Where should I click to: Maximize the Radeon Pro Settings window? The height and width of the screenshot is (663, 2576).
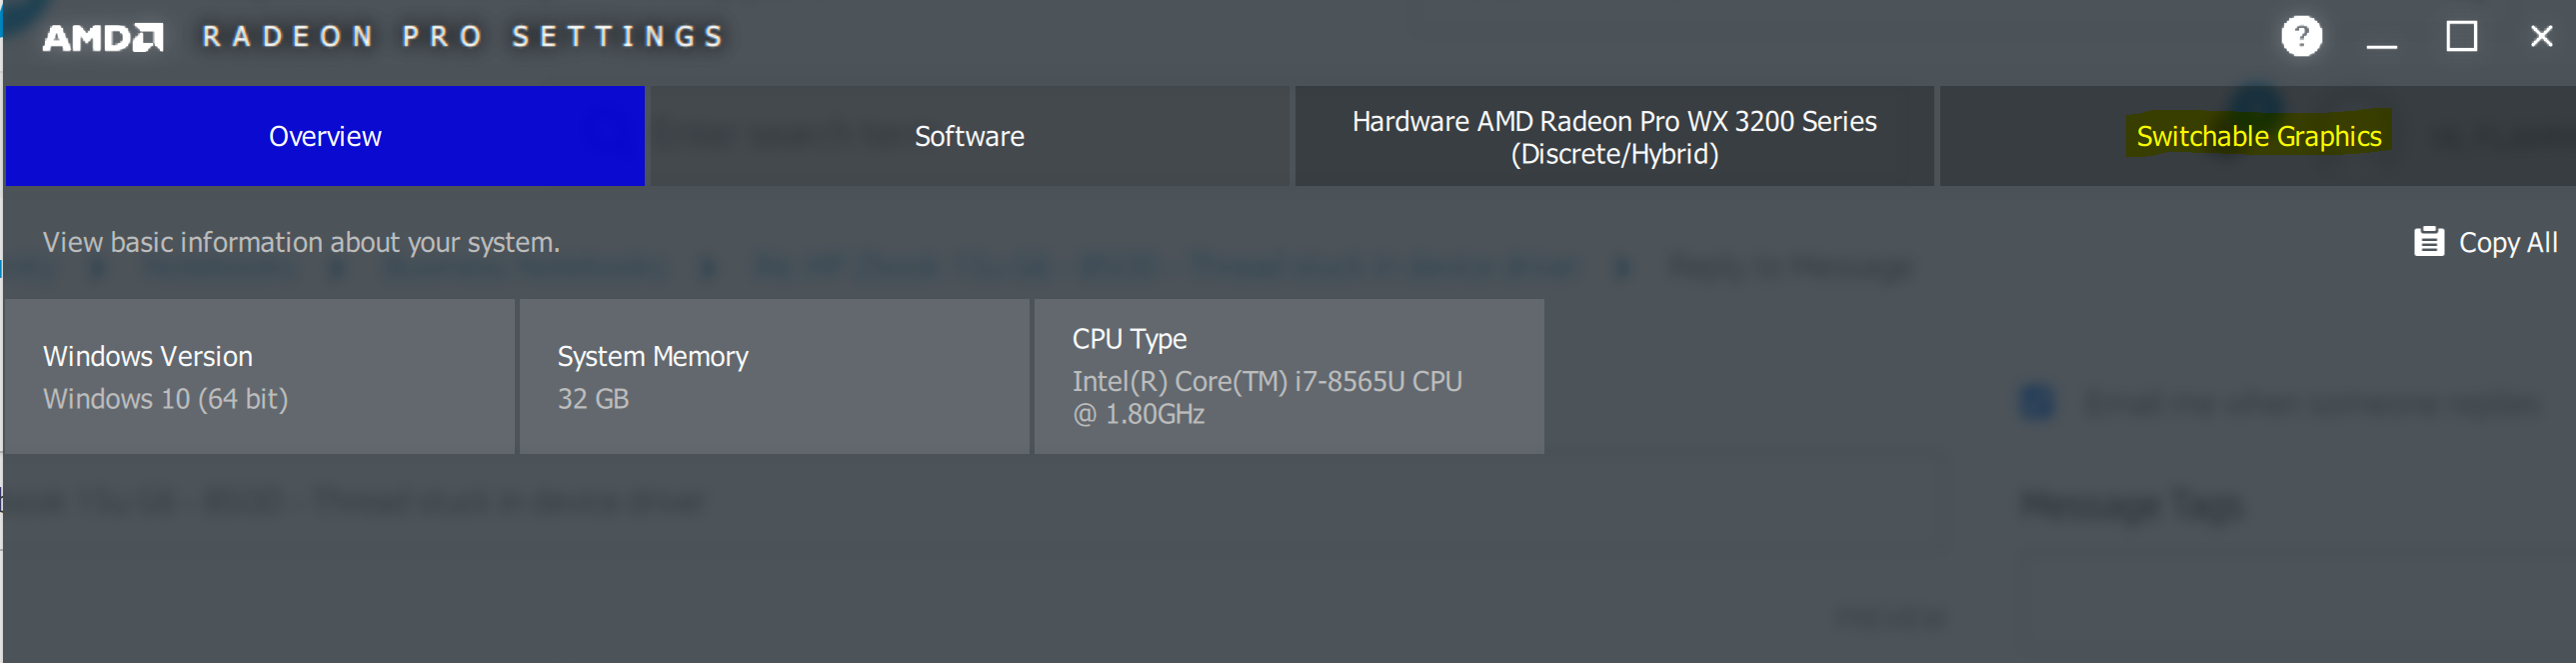(x=2461, y=37)
